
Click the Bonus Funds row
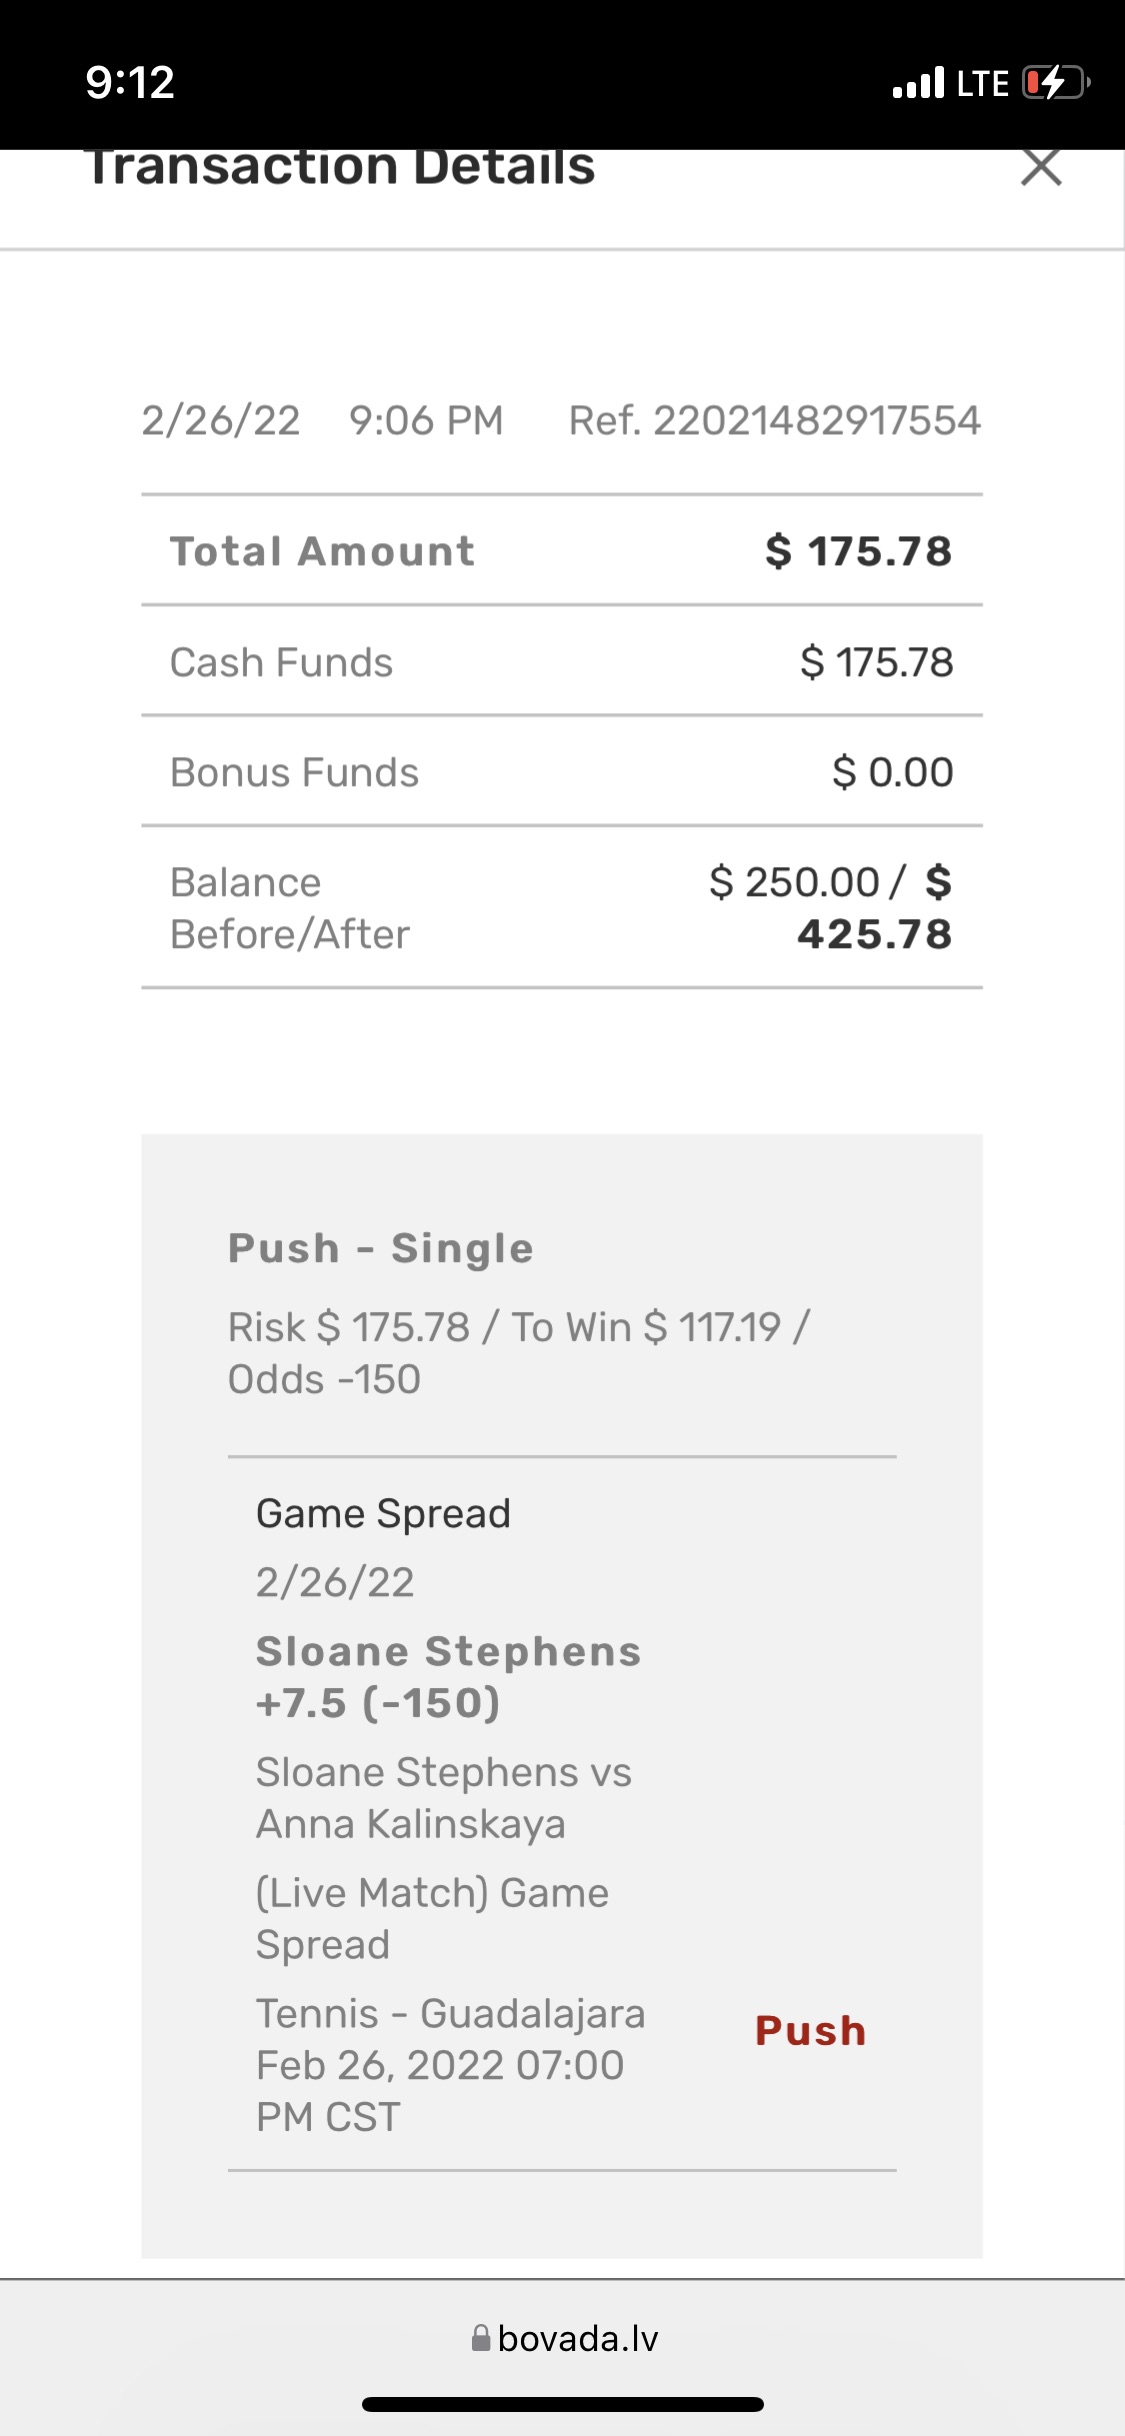tap(561, 772)
